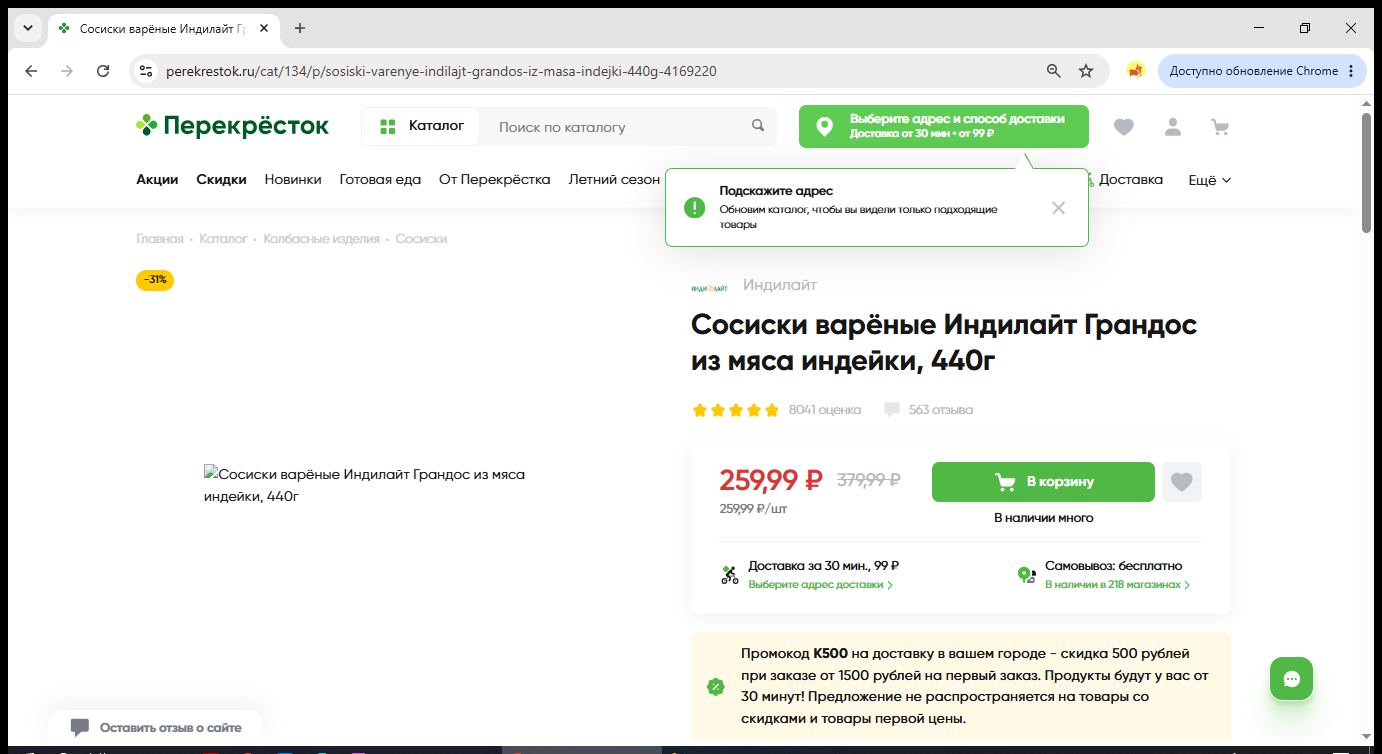Image resolution: width=1382 pixels, height=754 pixels.
Task: Click the site info icon in address bar
Action: point(146,71)
